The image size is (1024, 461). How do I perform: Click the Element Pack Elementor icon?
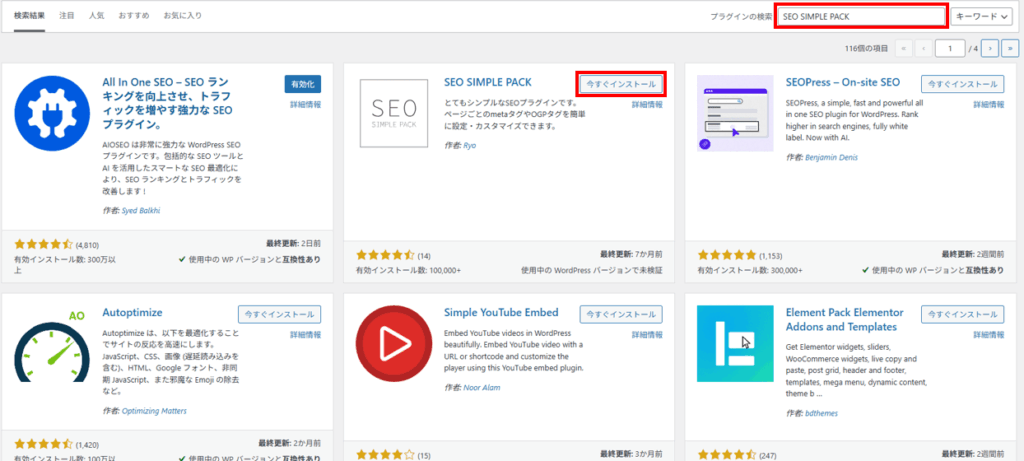(735, 343)
